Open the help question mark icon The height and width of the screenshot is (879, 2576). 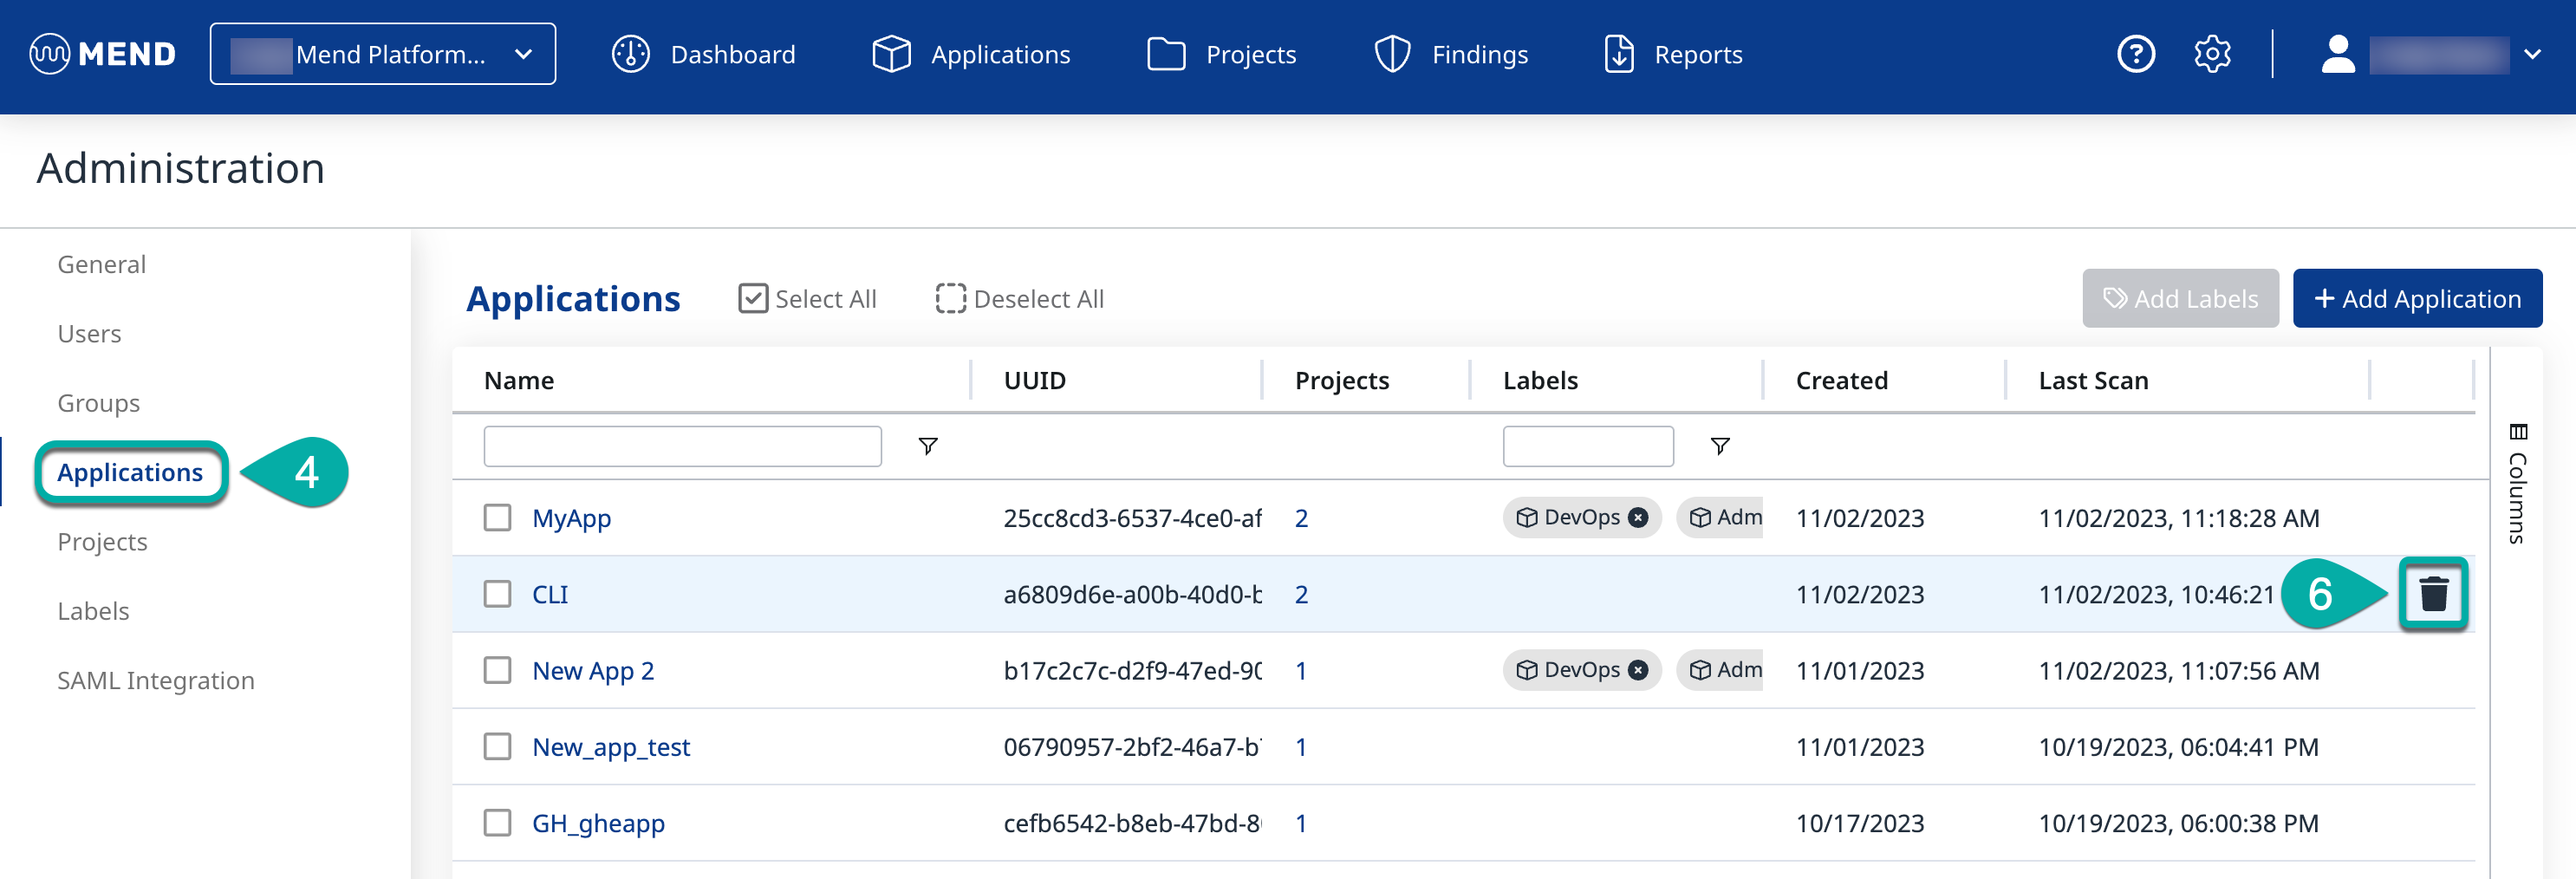(x=2135, y=54)
